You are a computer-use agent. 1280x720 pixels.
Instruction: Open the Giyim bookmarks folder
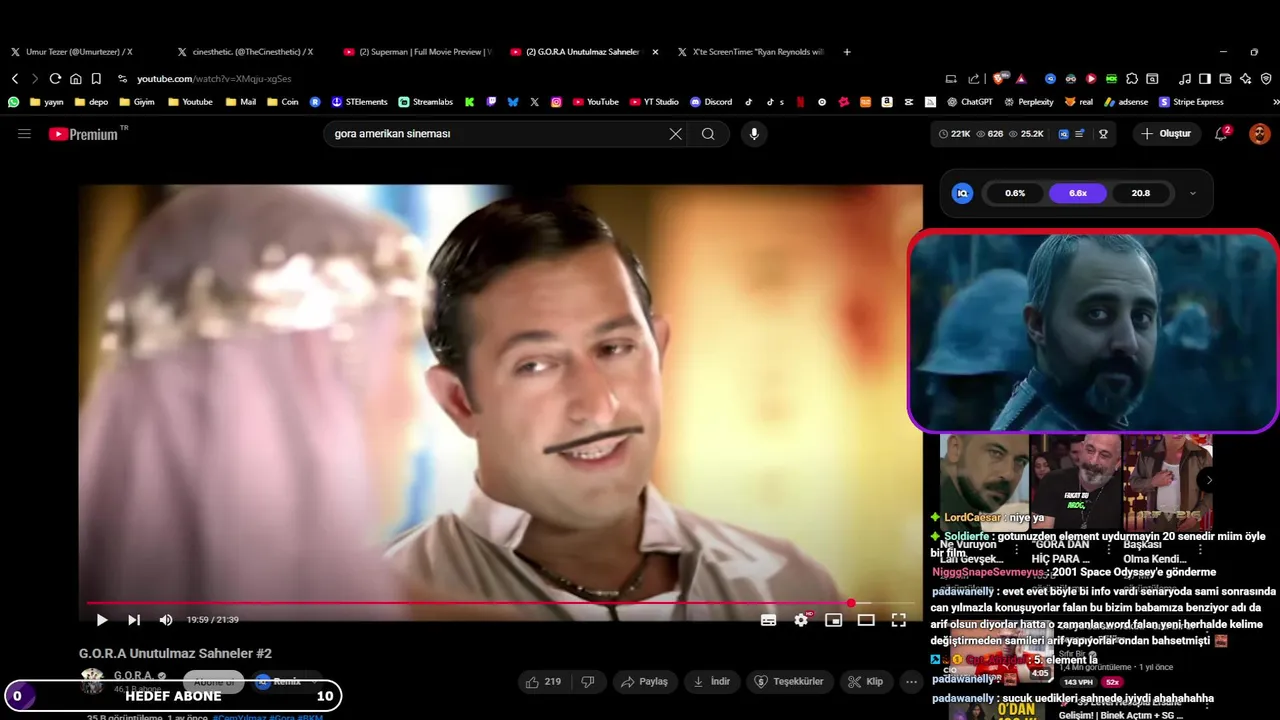click(137, 102)
